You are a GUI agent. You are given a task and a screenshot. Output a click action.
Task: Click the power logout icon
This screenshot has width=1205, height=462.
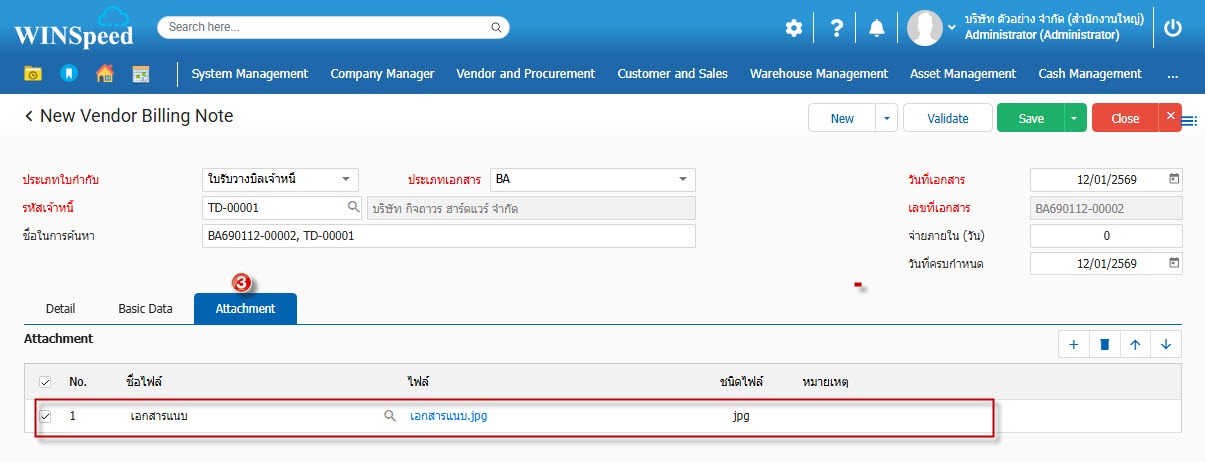tap(1173, 28)
